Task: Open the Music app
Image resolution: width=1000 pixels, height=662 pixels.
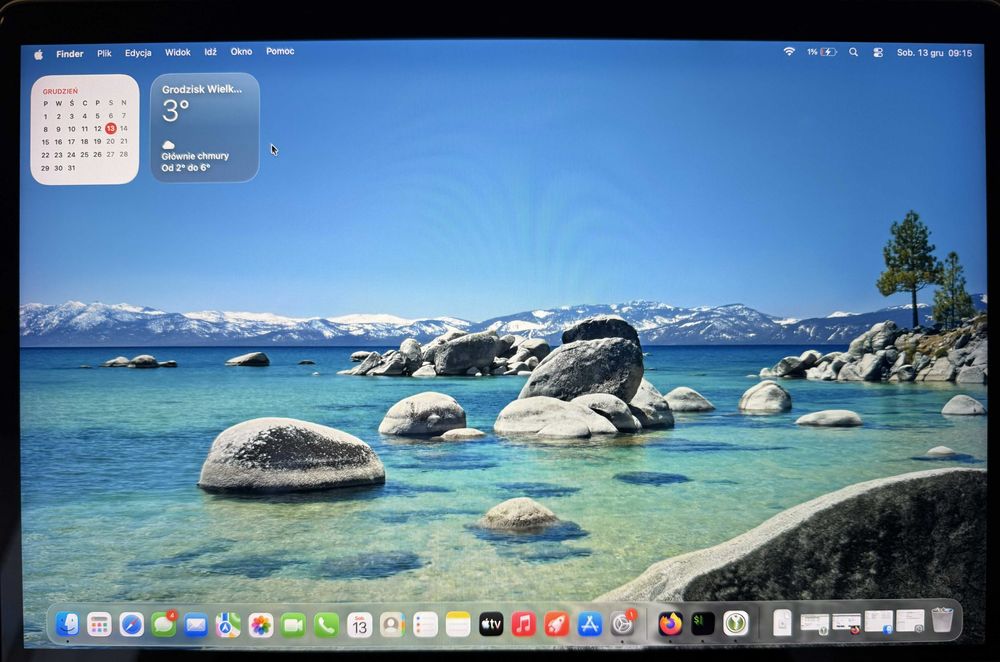Action: (524, 625)
